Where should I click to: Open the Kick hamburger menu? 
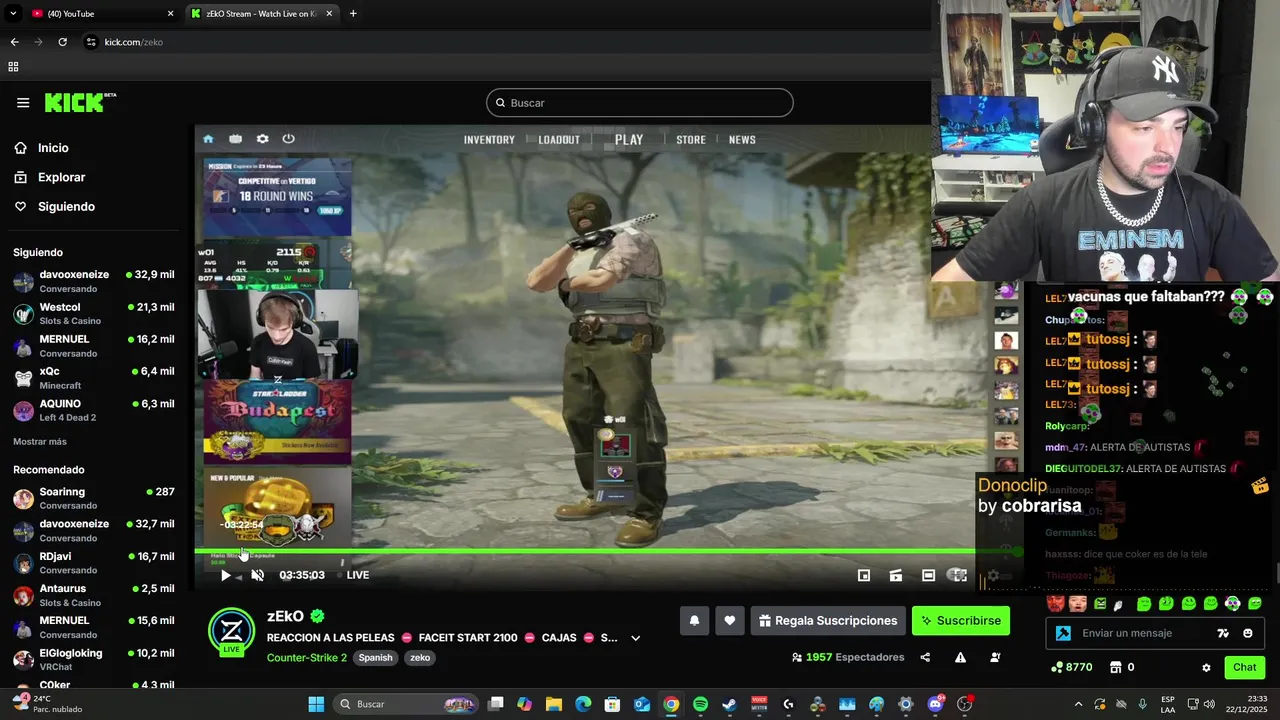pyautogui.click(x=23, y=102)
